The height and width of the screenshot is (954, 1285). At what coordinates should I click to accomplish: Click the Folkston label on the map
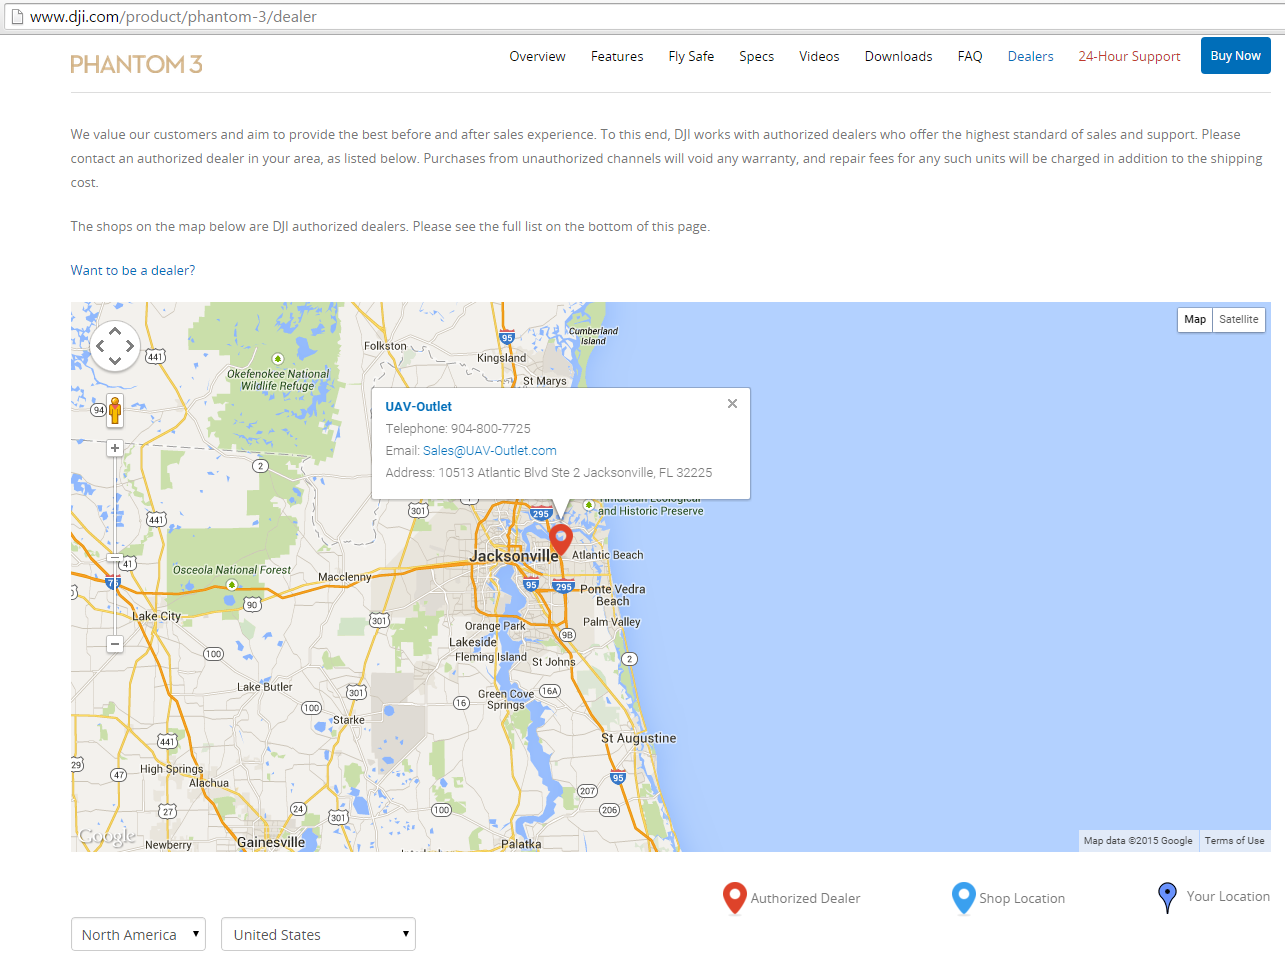[385, 346]
